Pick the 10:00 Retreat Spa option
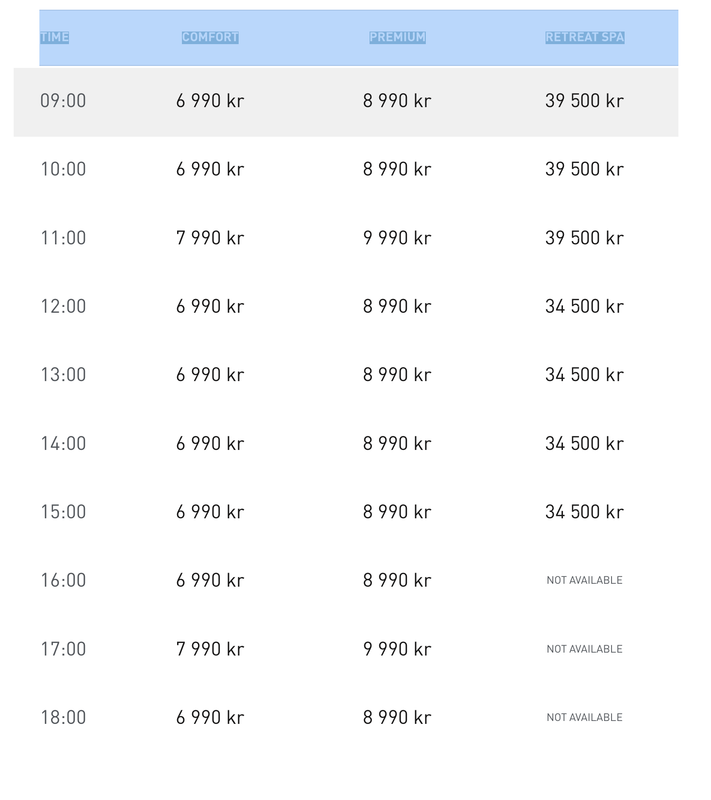 (584, 169)
